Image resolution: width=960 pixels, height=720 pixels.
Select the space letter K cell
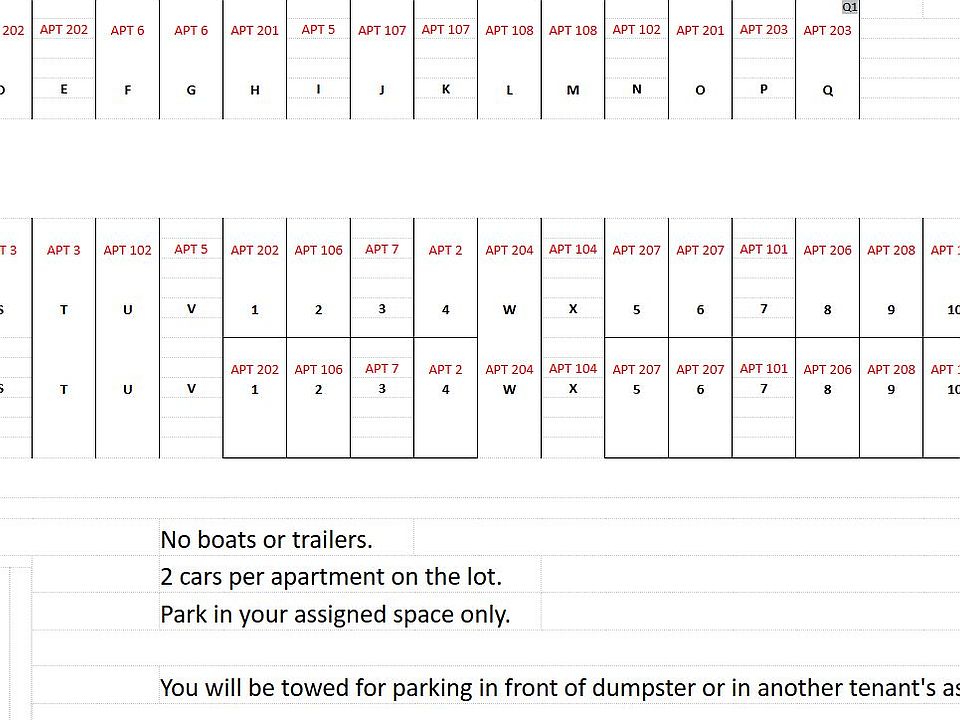click(x=446, y=89)
